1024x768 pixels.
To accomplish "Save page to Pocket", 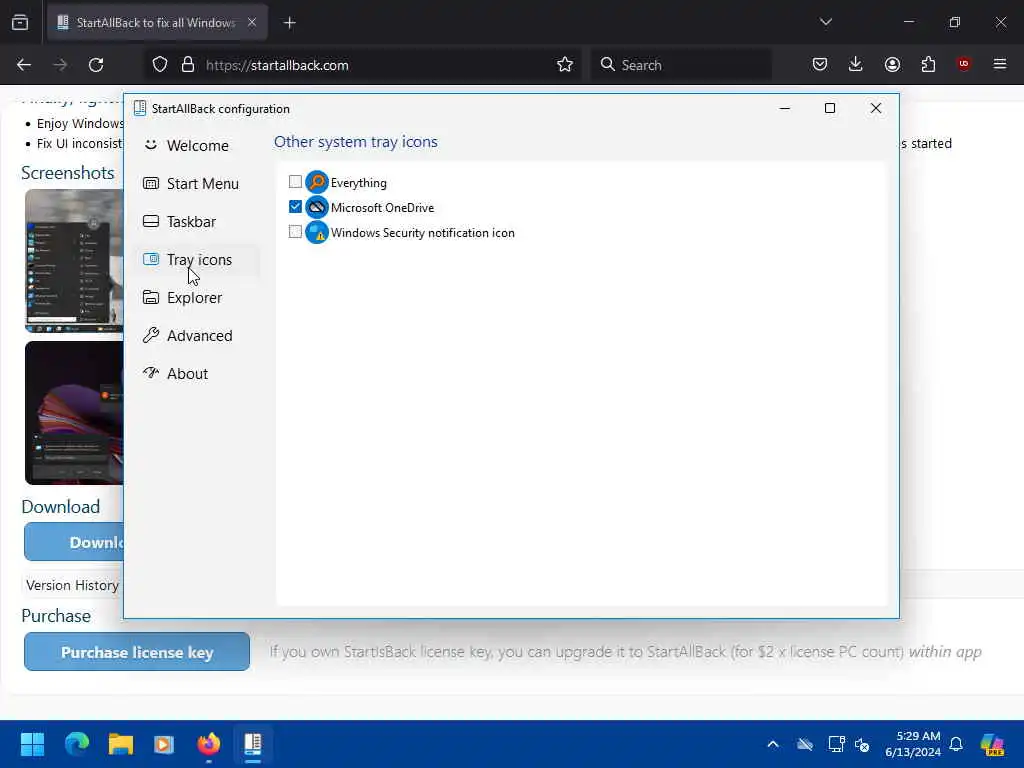I will point(820,64).
